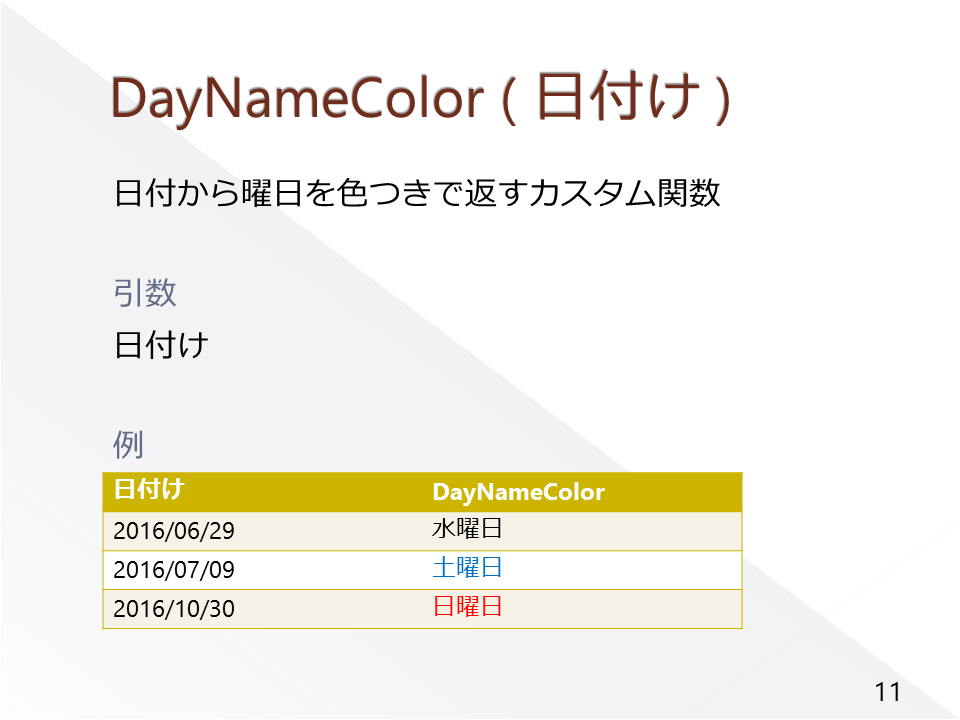Click the slide number 11
The height and width of the screenshot is (720, 960).
pyautogui.click(x=887, y=691)
